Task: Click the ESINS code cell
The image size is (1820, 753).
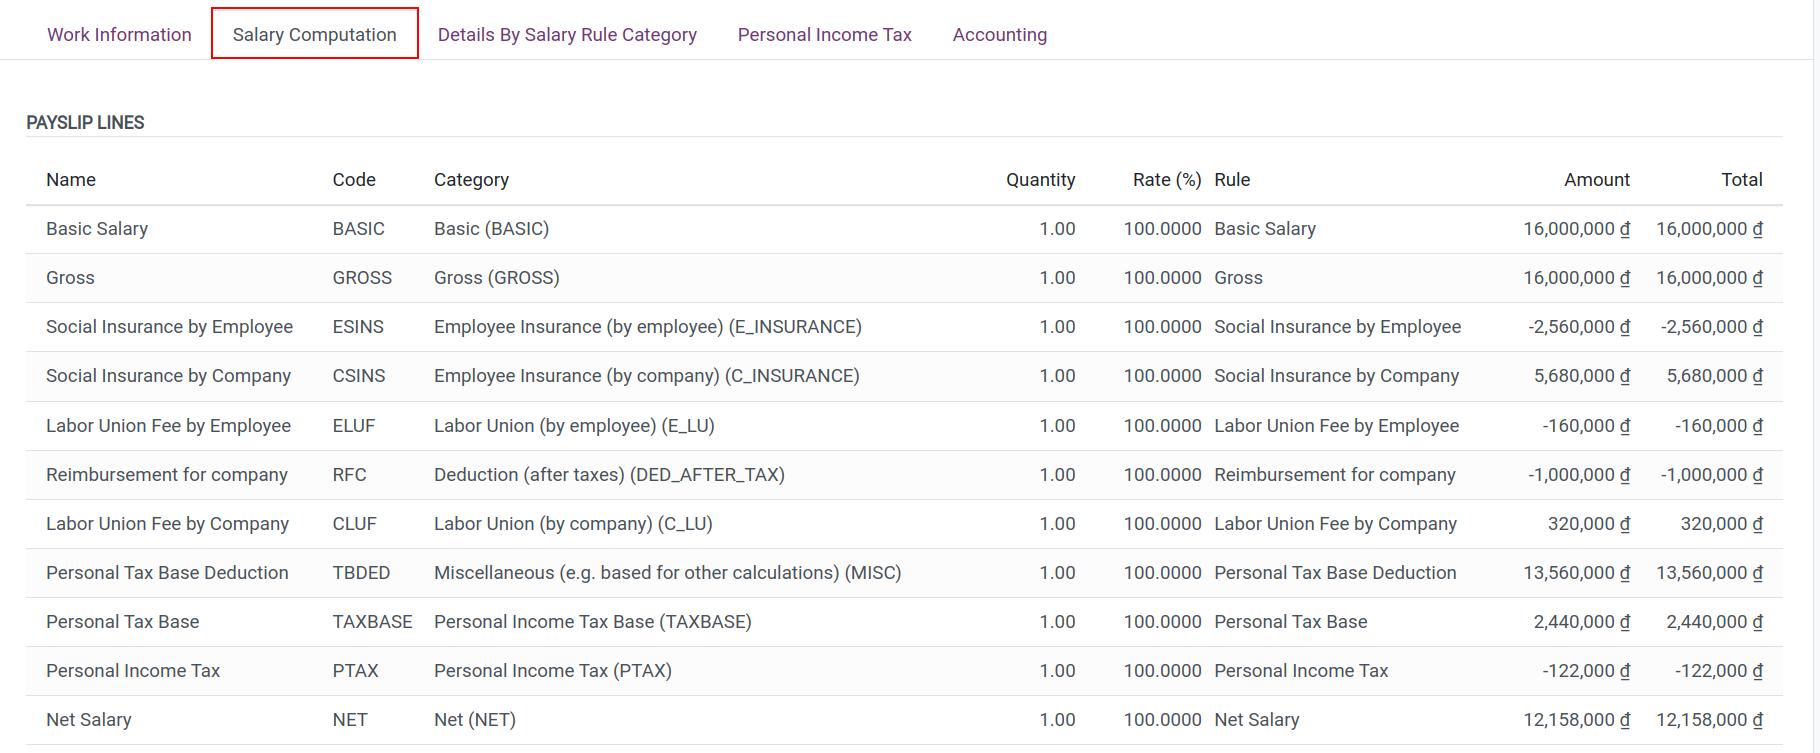Action: click(358, 327)
